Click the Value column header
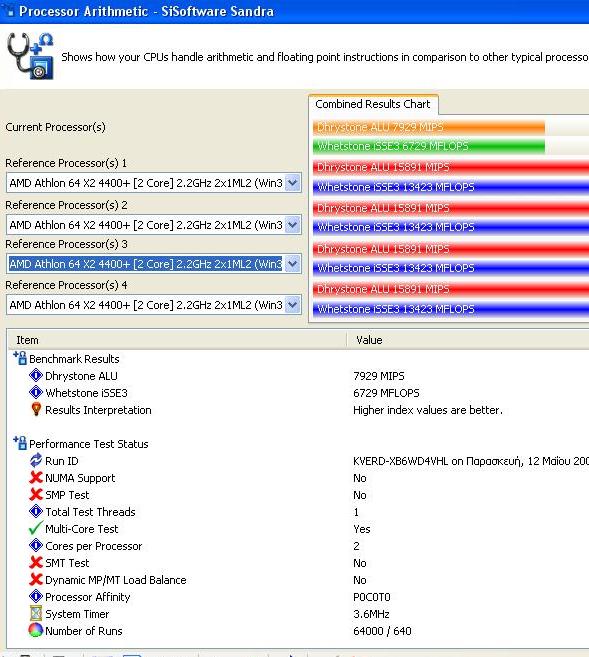Screen dimensions: 589x657 click(x=468, y=340)
